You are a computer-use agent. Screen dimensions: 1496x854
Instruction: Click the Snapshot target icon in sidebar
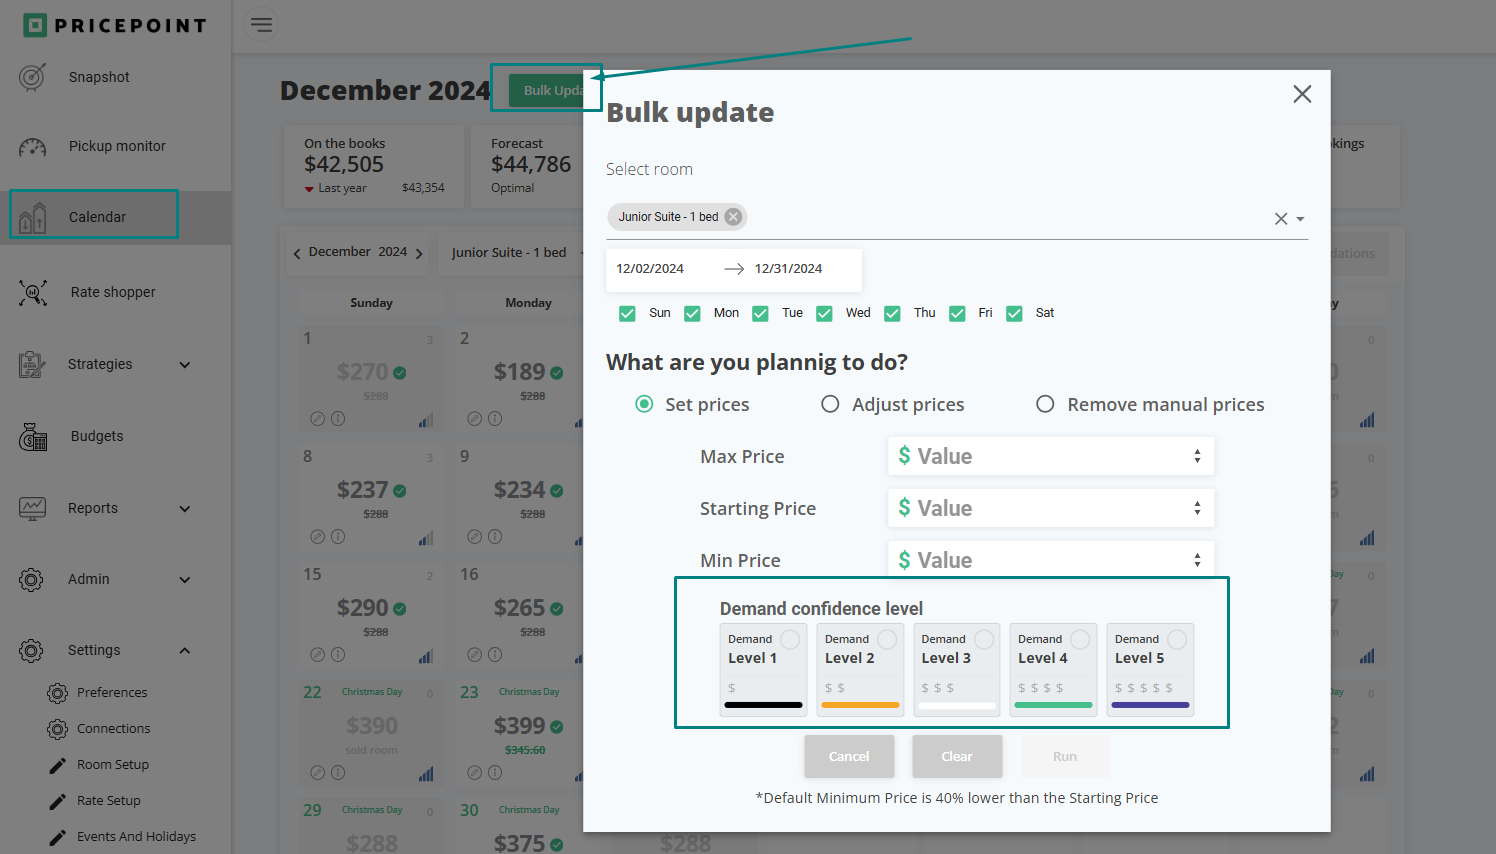[x=32, y=77]
